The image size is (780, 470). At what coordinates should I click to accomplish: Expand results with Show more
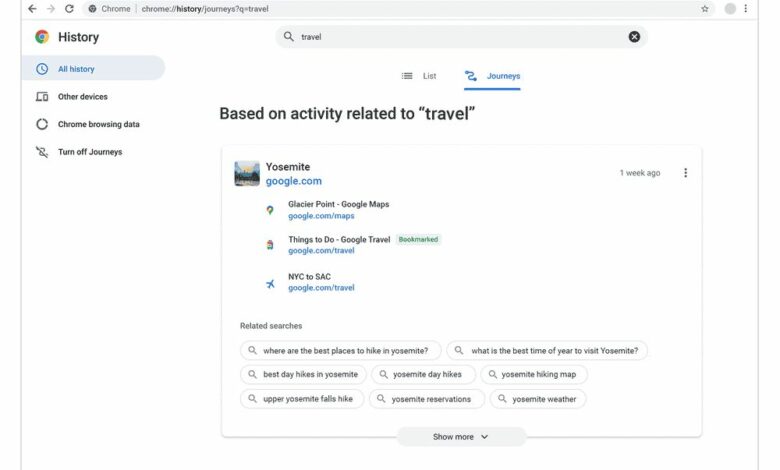point(461,437)
